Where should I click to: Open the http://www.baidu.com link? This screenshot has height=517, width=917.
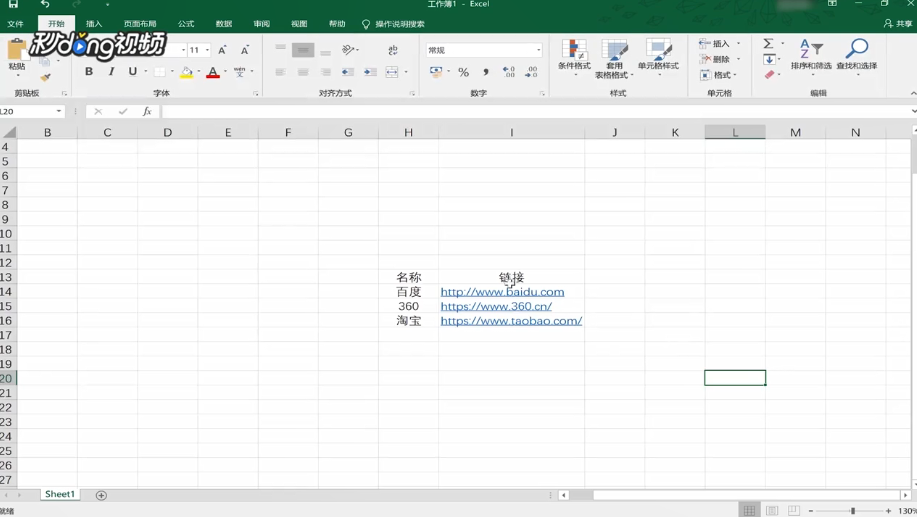tap(502, 292)
